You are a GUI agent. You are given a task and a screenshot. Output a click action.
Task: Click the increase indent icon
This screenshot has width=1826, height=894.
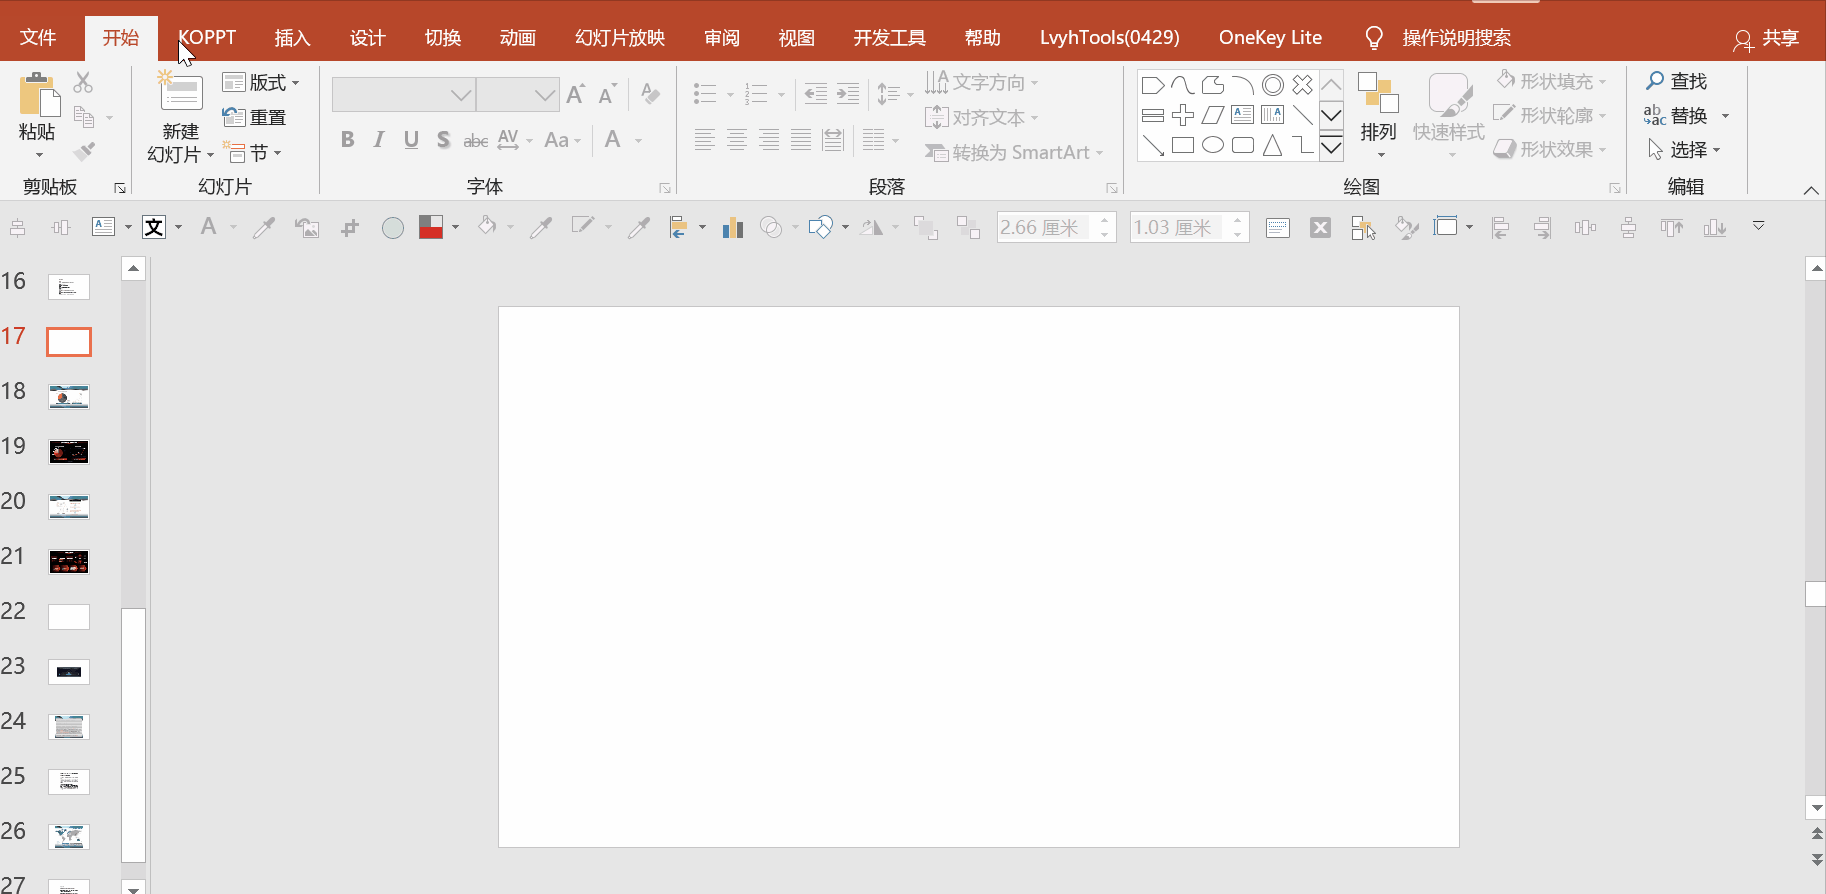coord(848,94)
